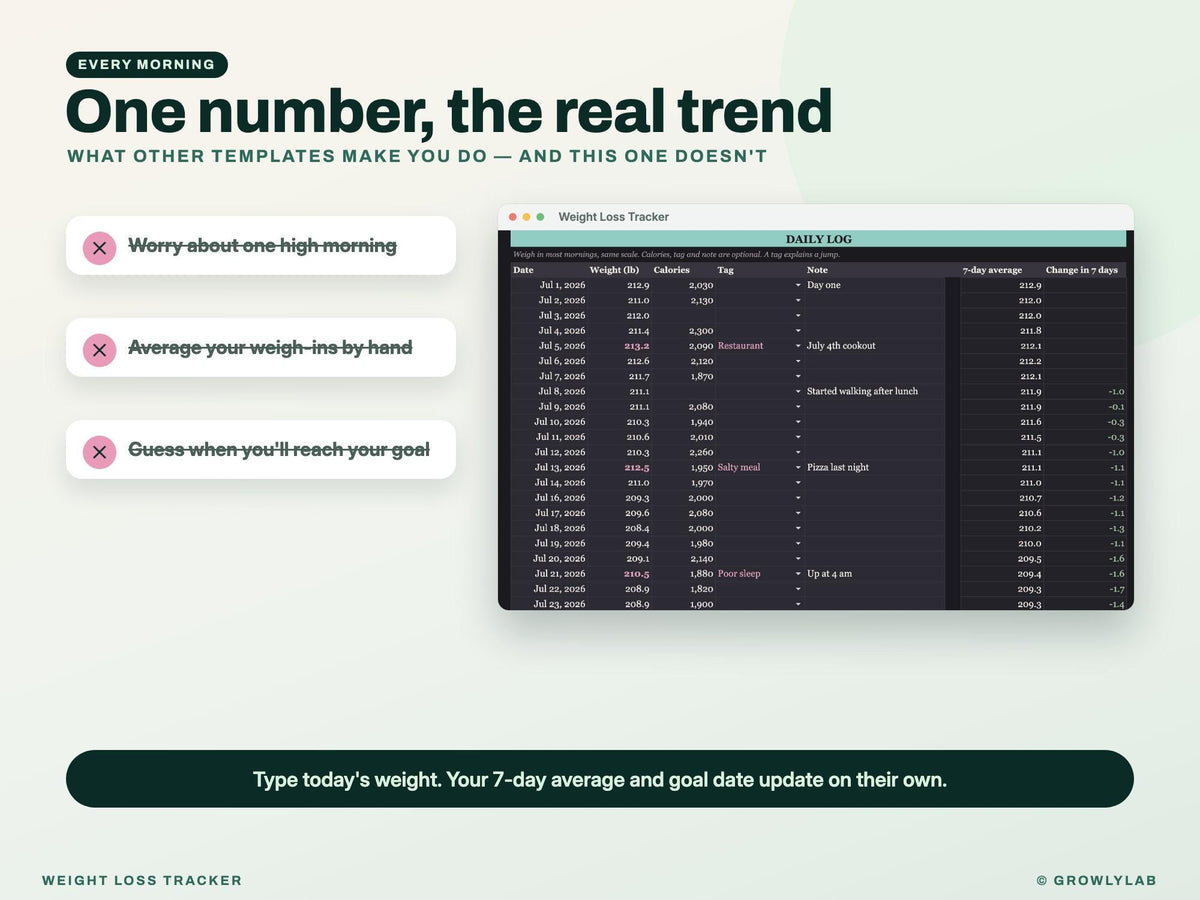Select the 'Calories' column header
This screenshot has width=1200, height=900.
(x=684, y=270)
